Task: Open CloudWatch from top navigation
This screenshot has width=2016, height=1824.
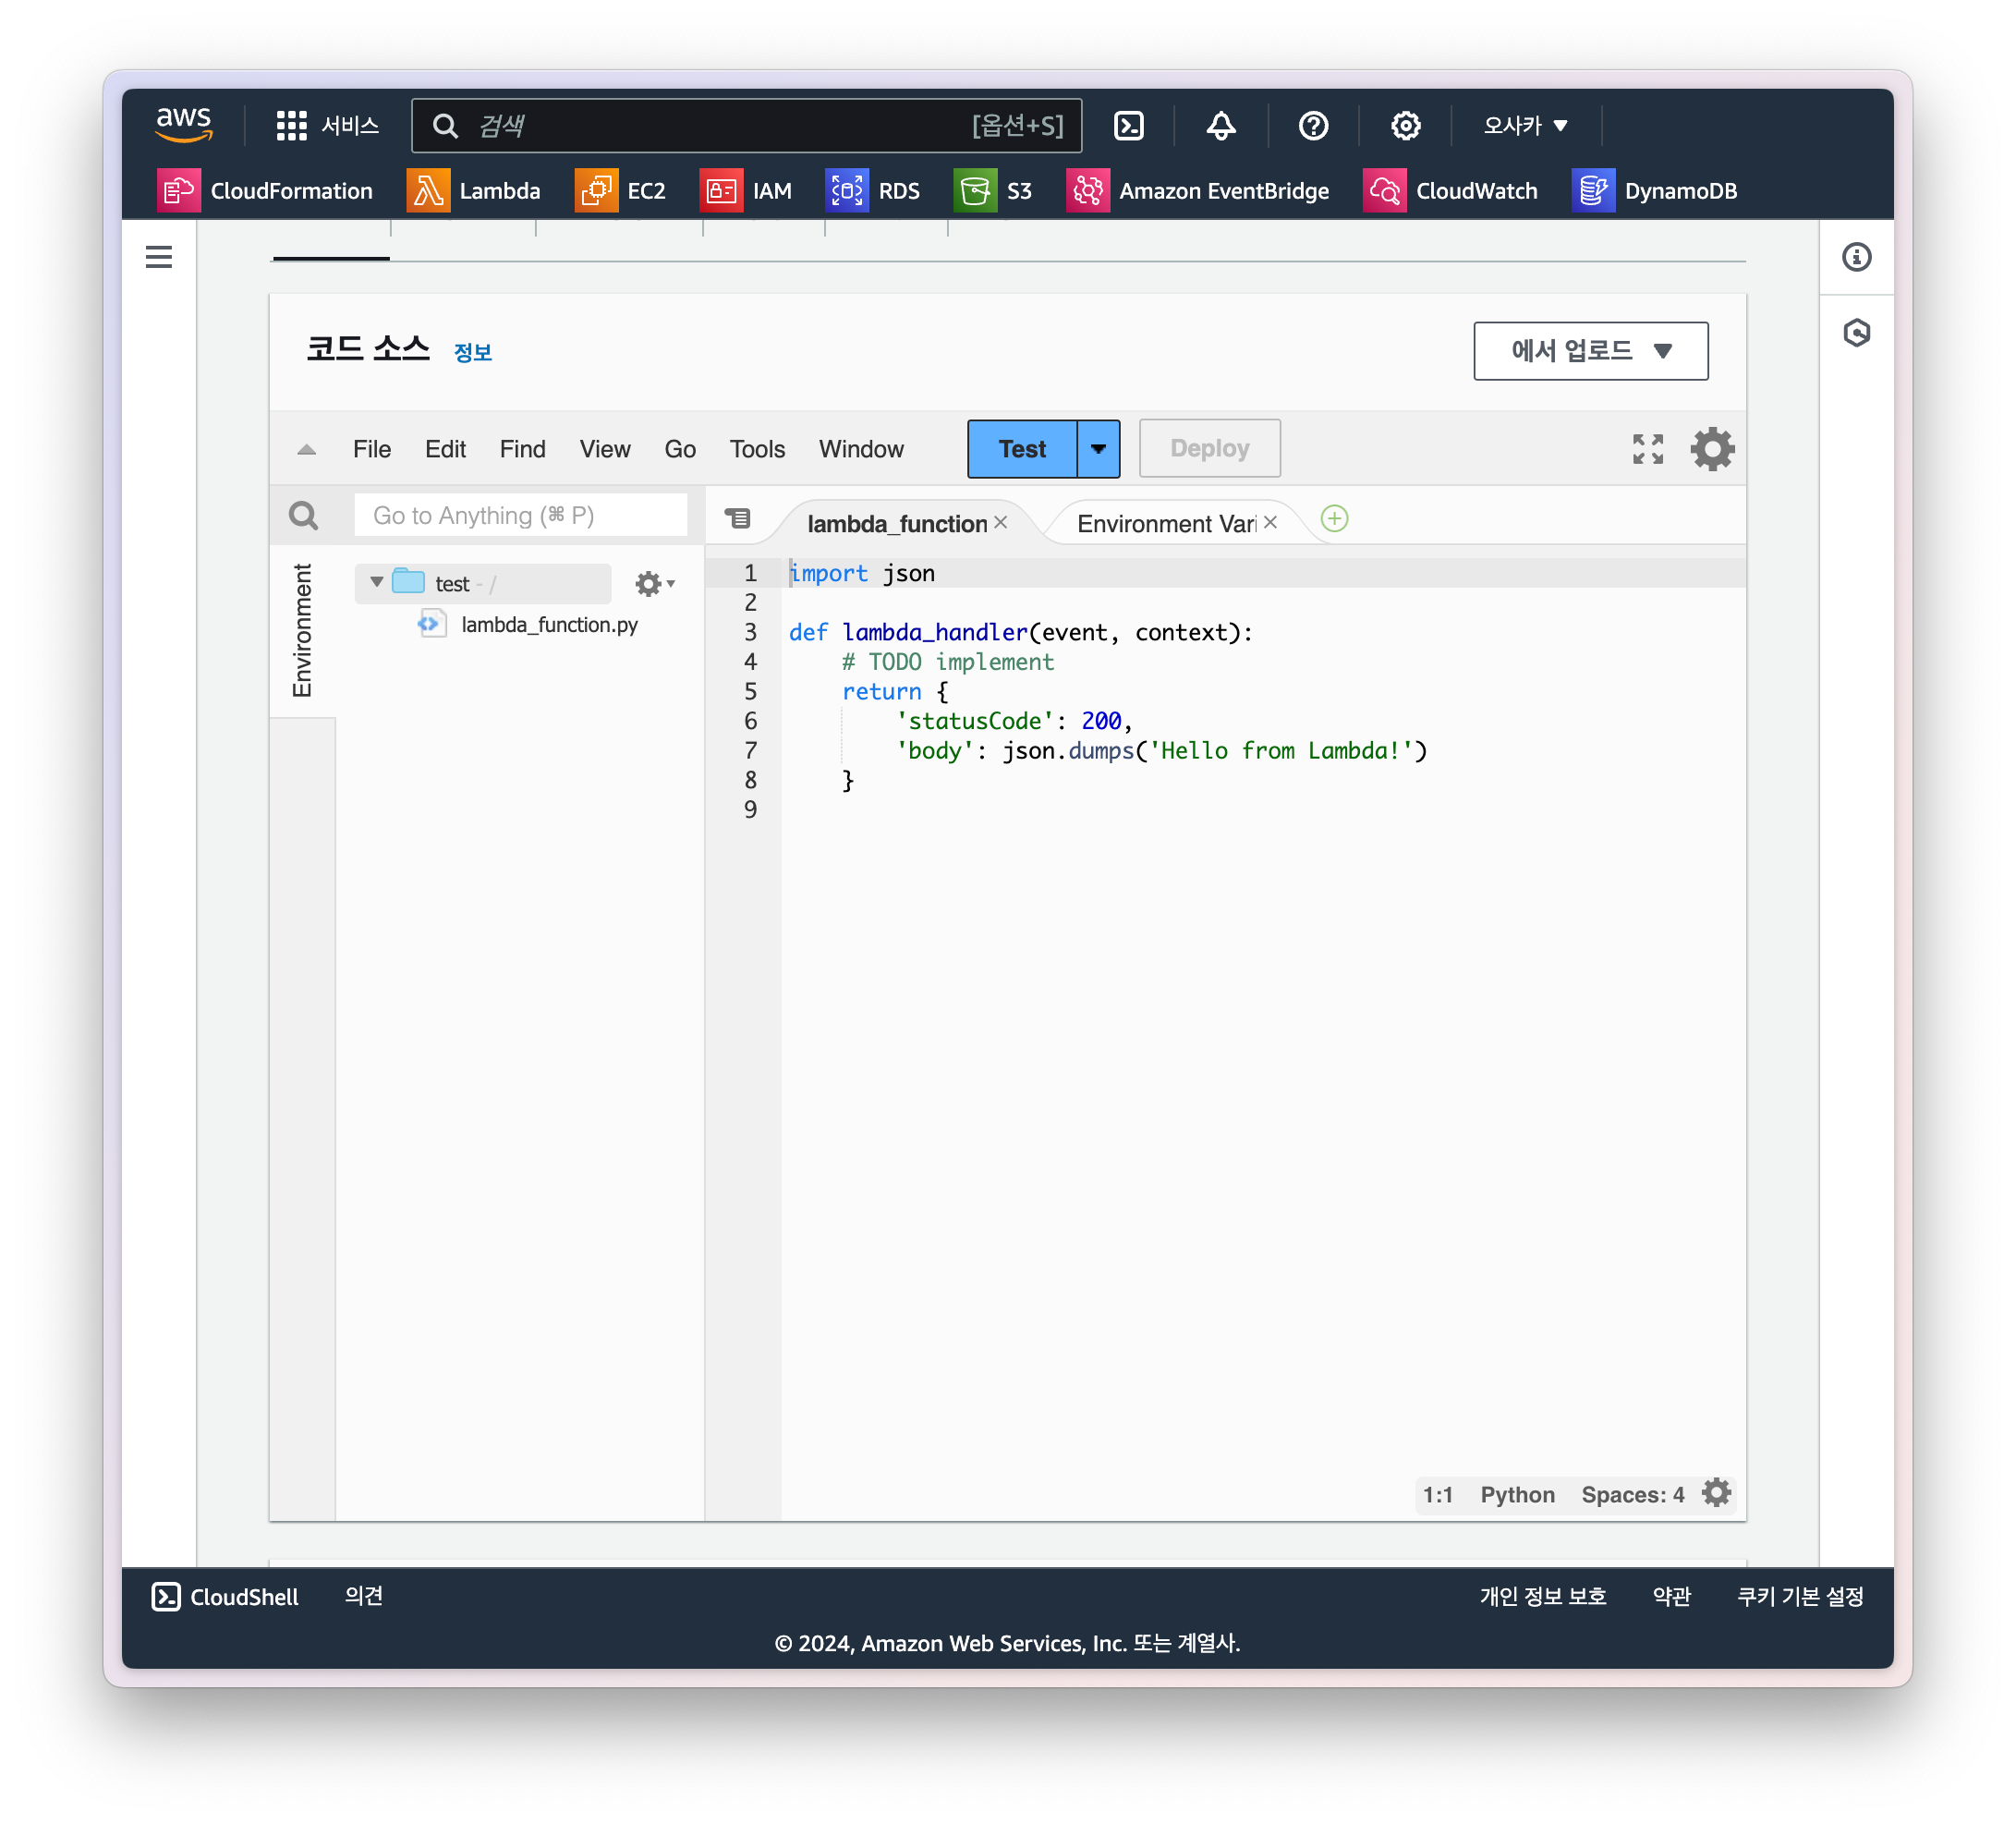Action: [x=1476, y=189]
